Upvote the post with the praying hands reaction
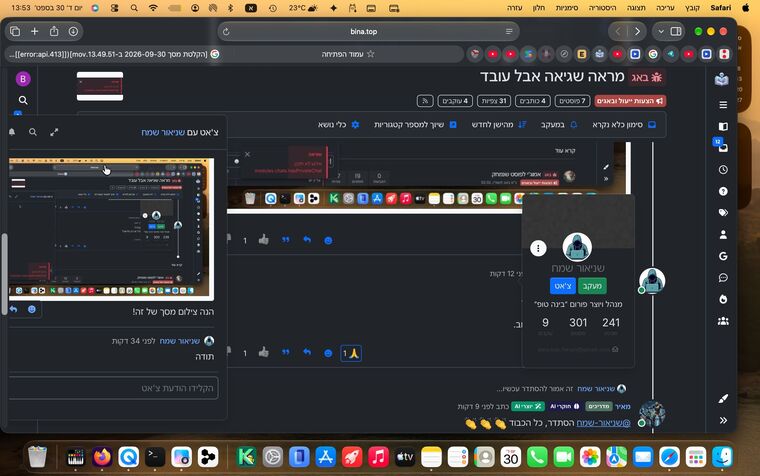 tap(264, 352)
